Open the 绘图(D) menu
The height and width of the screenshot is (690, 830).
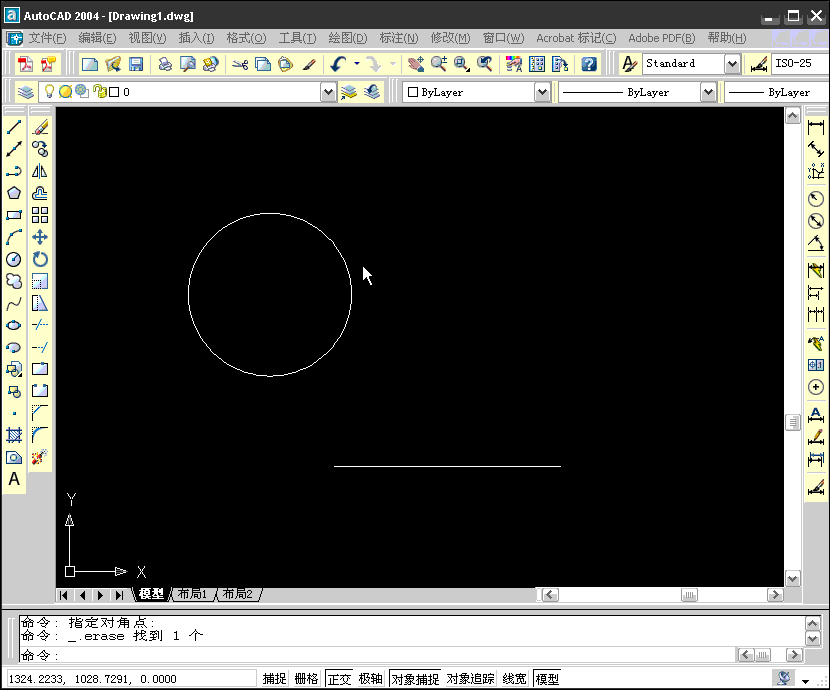point(348,38)
